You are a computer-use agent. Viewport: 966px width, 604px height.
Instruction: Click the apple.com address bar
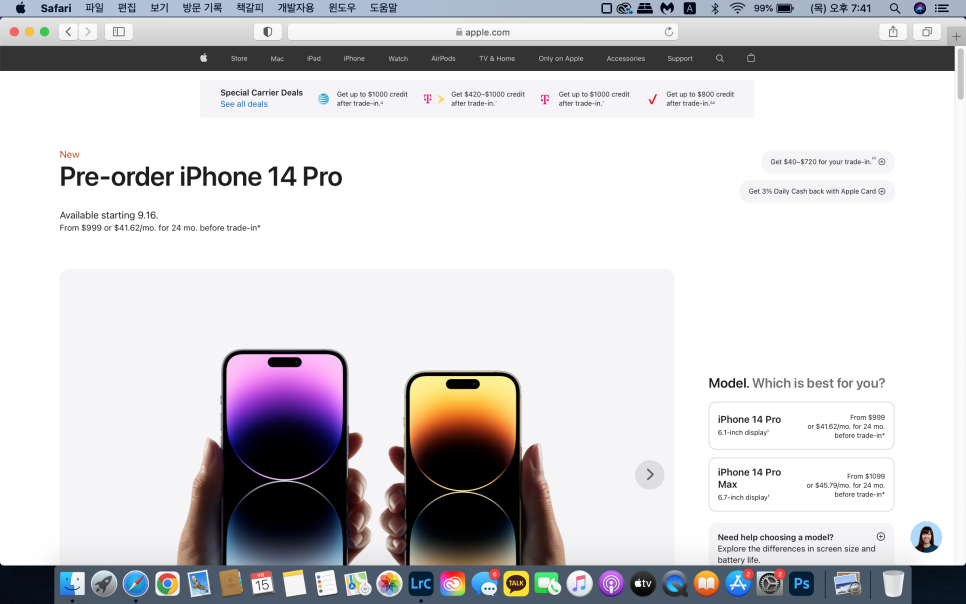pyautogui.click(x=482, y=32)
